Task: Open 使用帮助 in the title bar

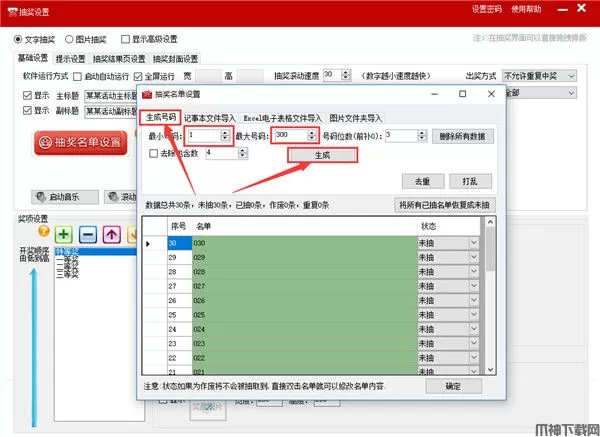Action: pos(527,9)
